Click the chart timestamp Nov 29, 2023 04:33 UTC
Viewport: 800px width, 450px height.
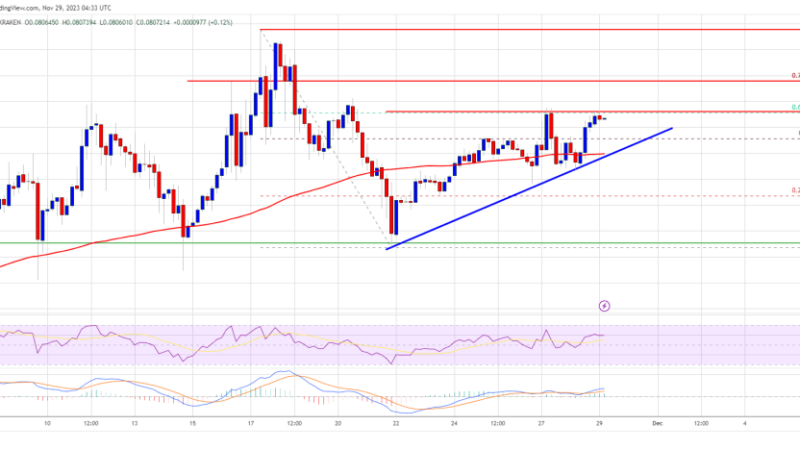77,8
